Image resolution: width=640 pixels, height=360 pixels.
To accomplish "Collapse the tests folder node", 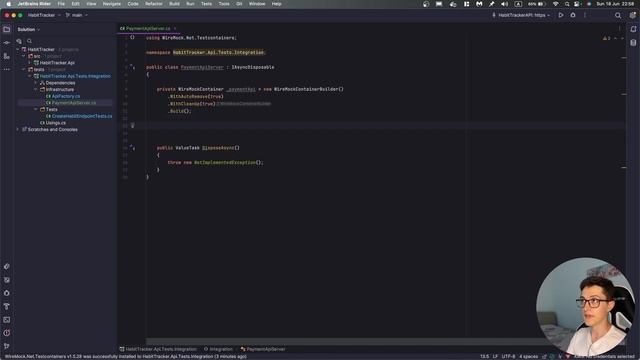I will point(24,69).
